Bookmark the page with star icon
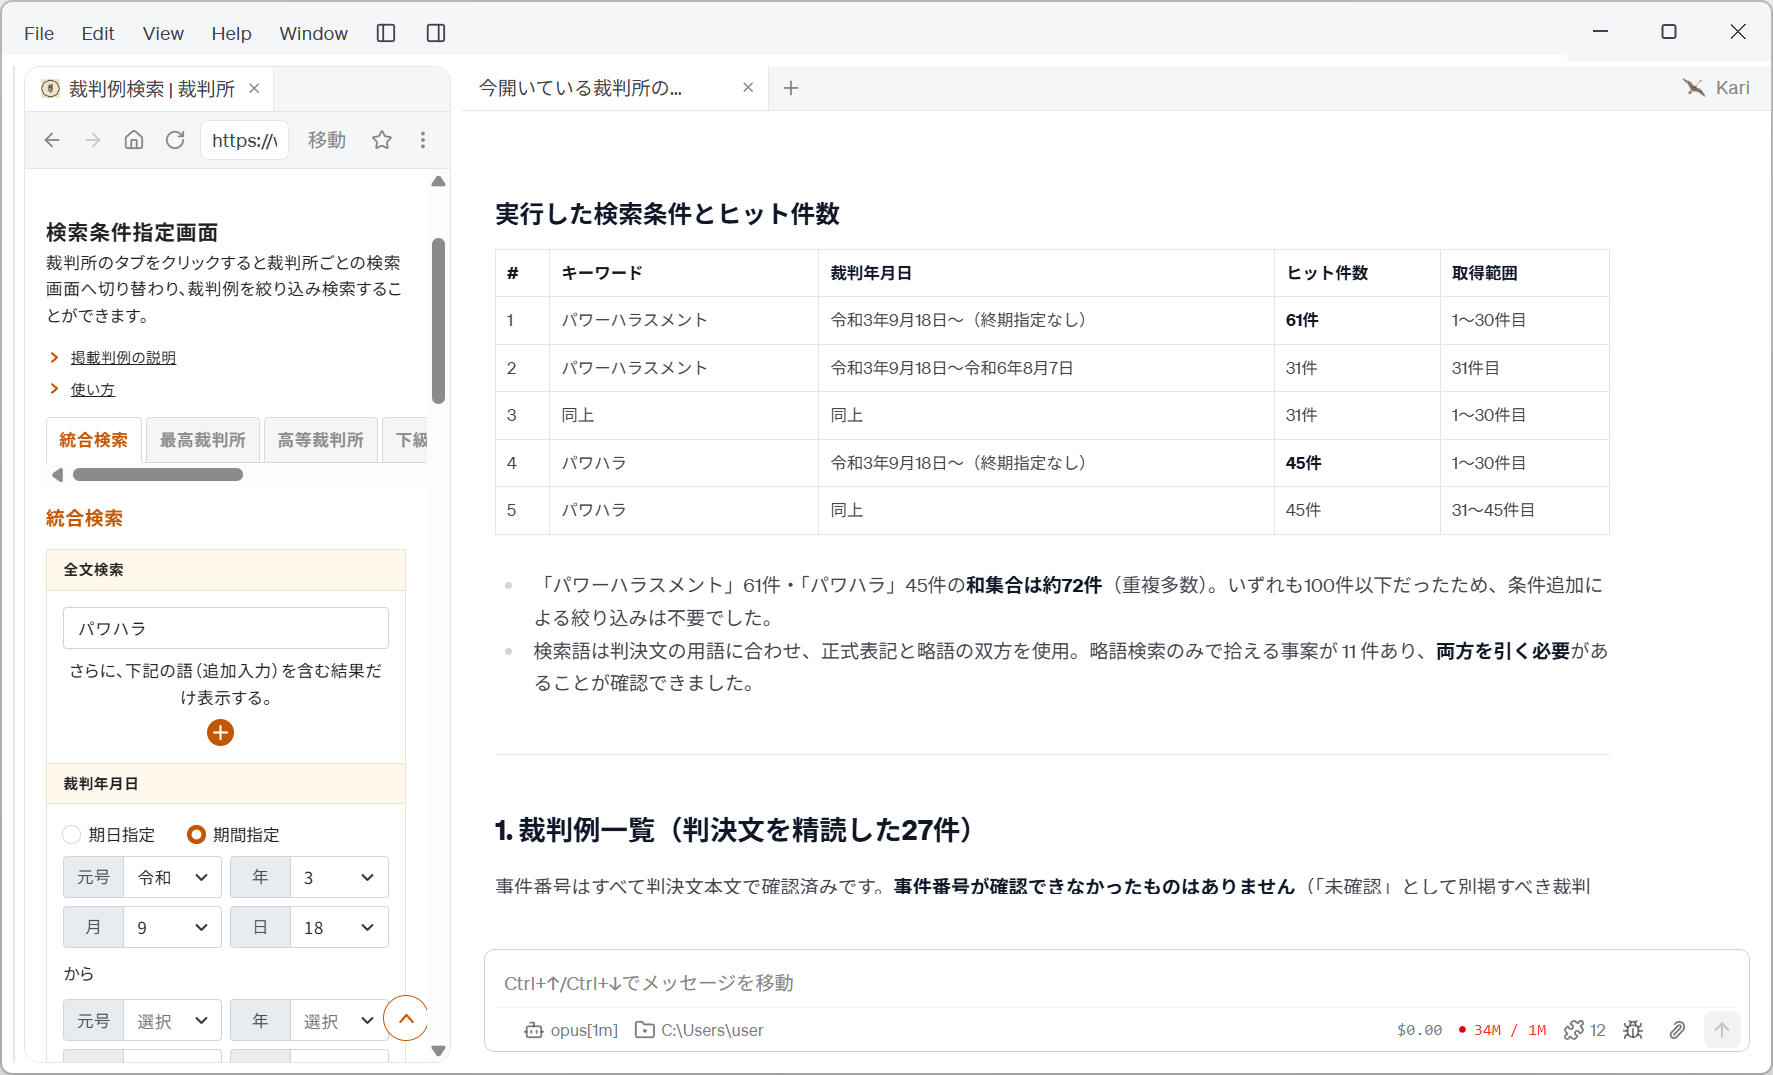1773x1075 pixels. click(x=382, y=140)
